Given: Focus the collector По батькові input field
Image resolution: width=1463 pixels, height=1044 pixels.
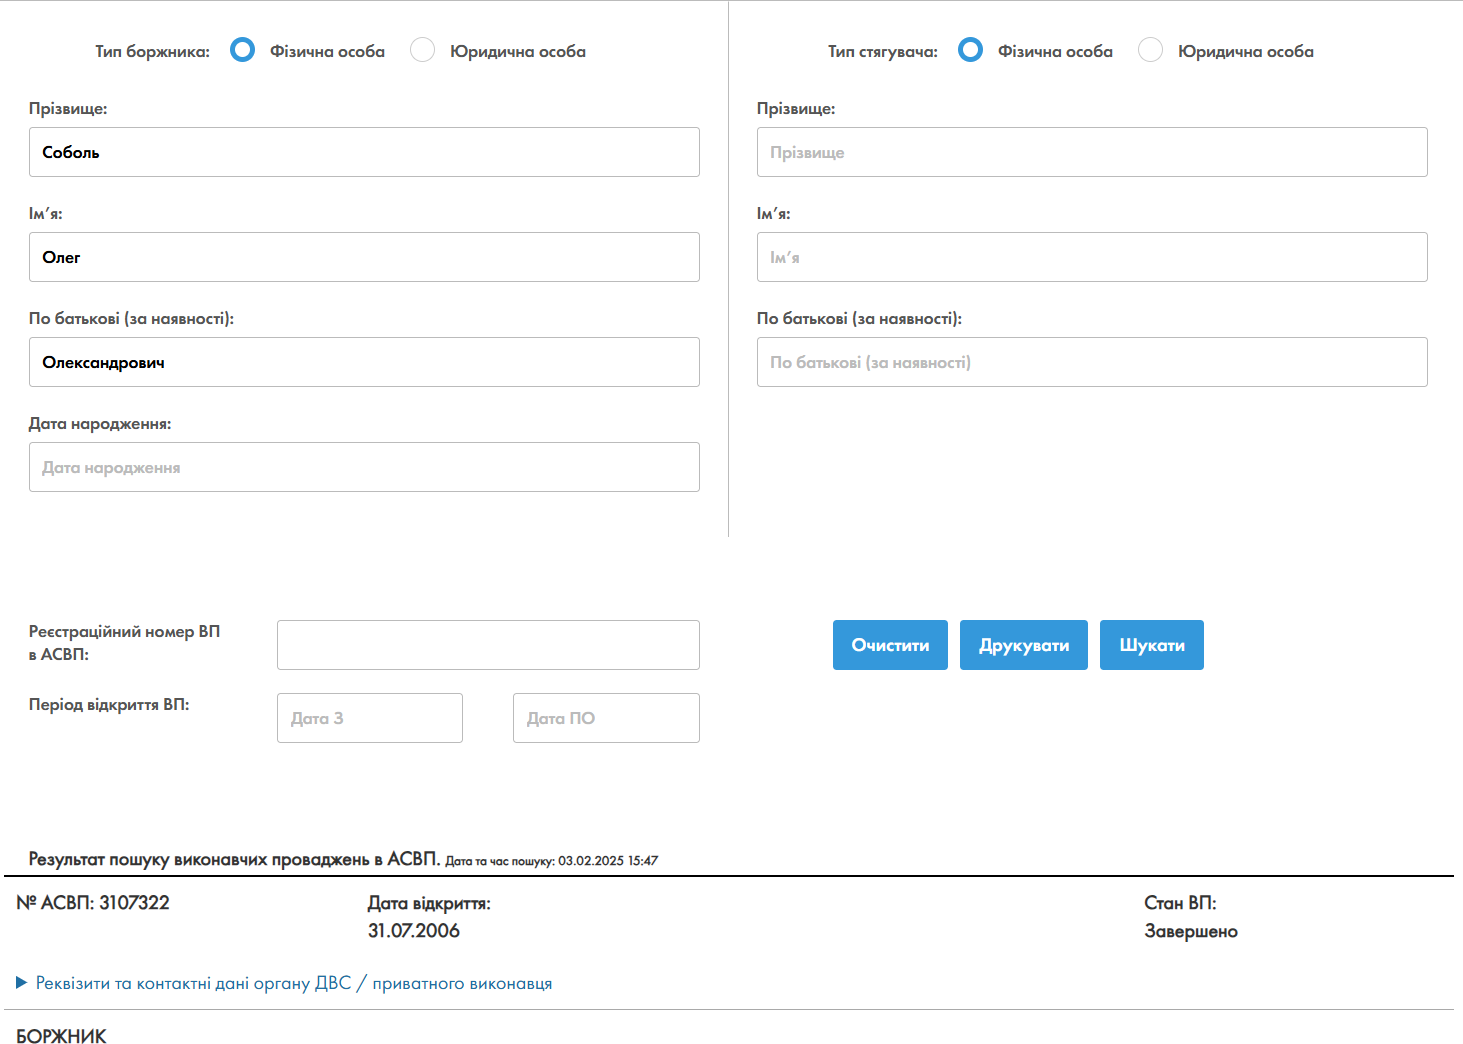Looking at the screenshot, I should coord(1092,362).
